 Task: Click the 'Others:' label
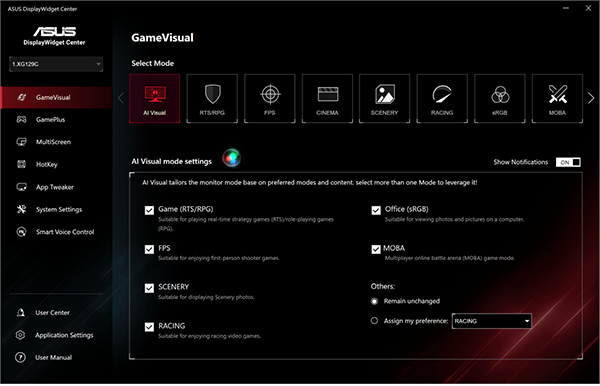click(x=383, y=286)
